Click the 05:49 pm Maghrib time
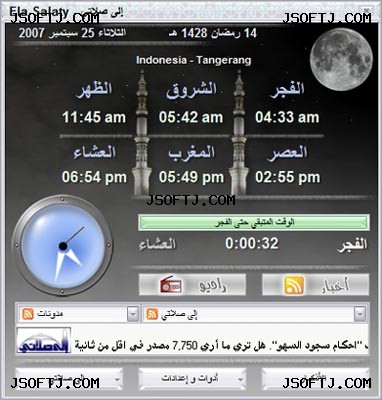The height and width of the screenshot is (400, 382). (x=191, y=177)
